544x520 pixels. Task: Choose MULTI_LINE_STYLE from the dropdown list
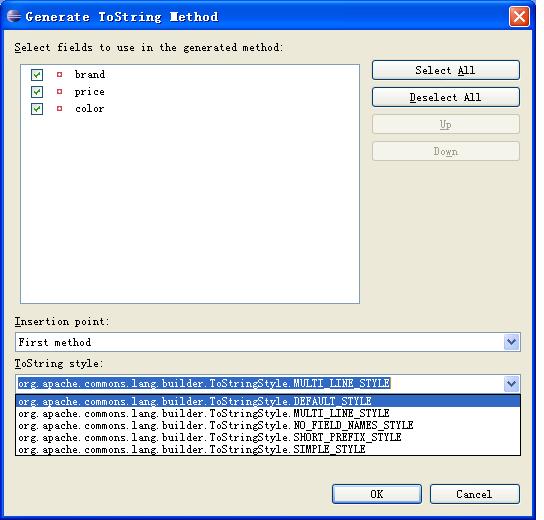pos(268,414)
